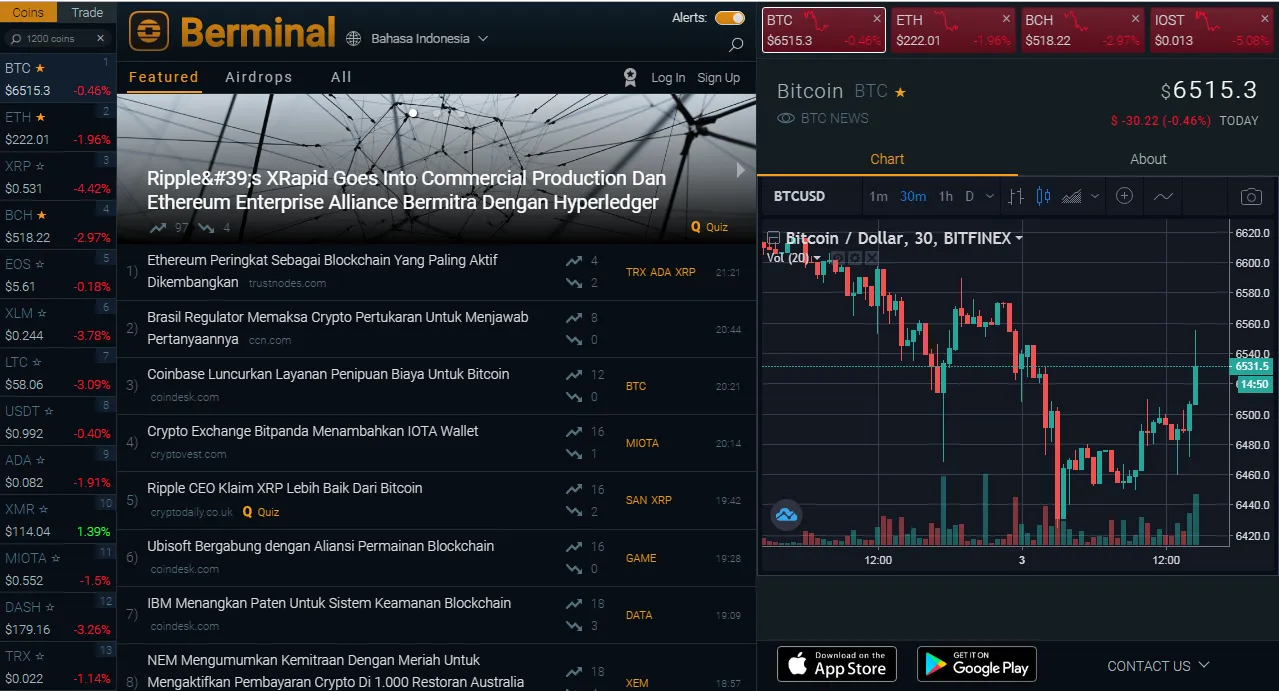1279x691 pixels.
Task: Click the eye icon beside BTC NEWS
Action: 786,118
